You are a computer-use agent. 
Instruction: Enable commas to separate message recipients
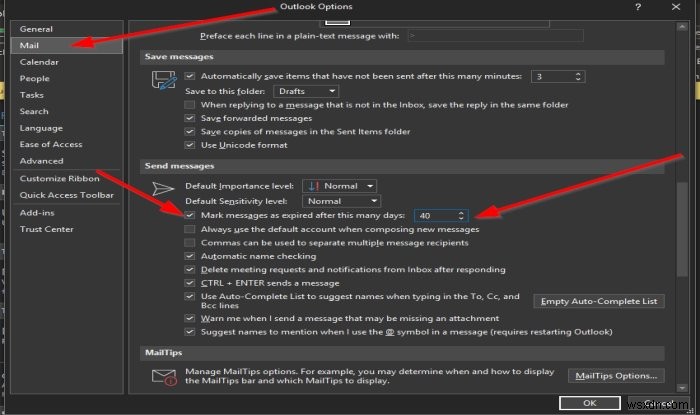[190, 243]
